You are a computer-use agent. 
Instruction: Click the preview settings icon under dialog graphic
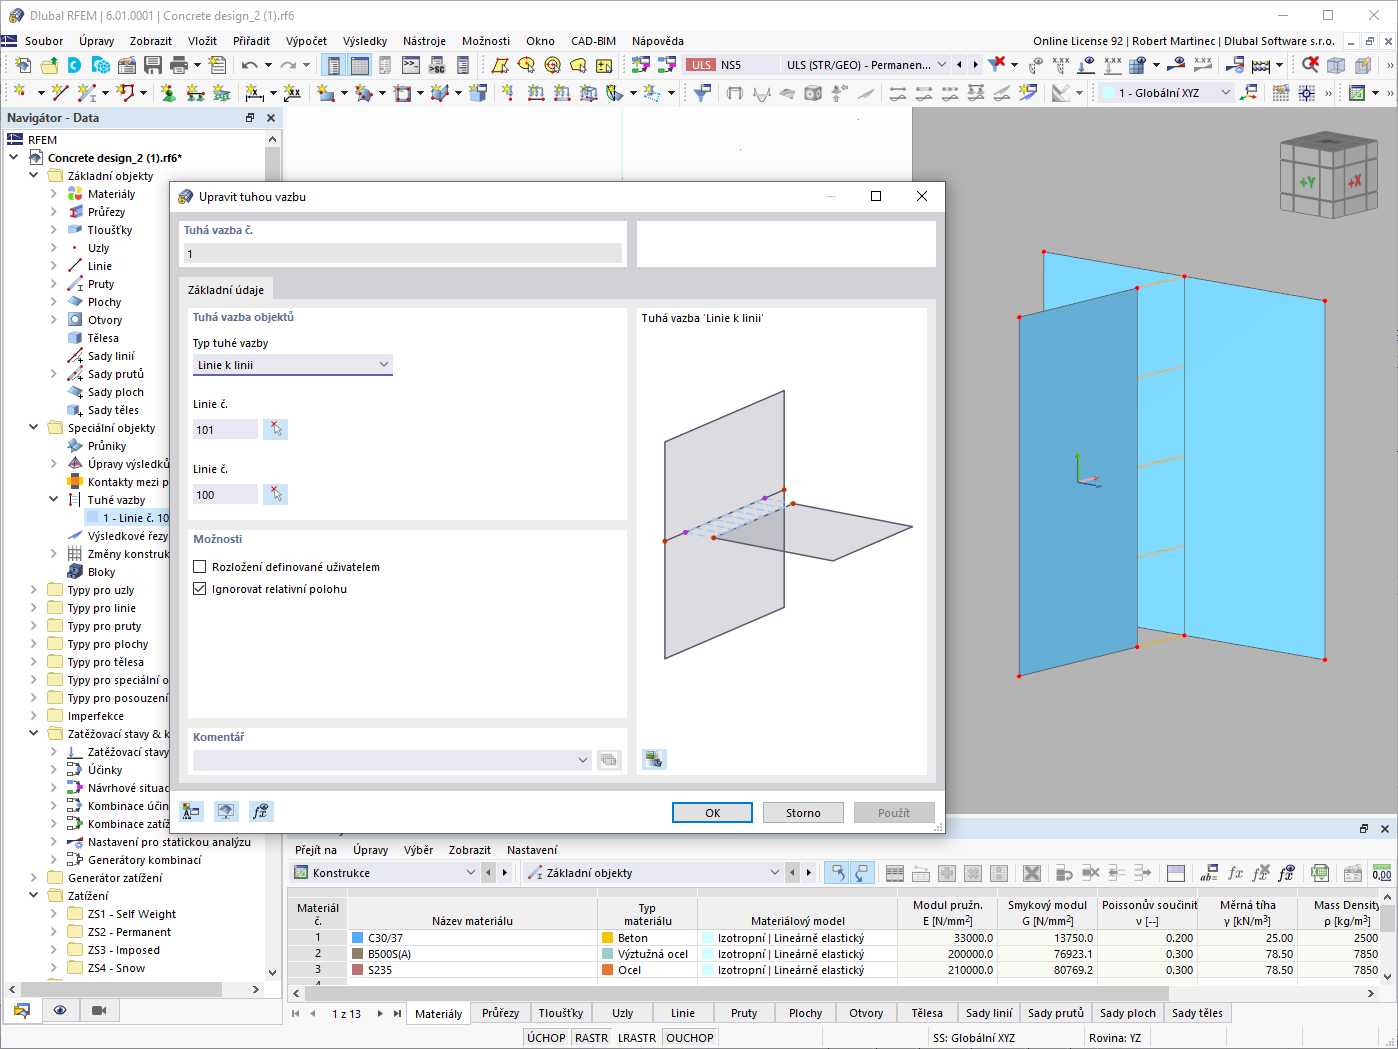click(654, 759)
